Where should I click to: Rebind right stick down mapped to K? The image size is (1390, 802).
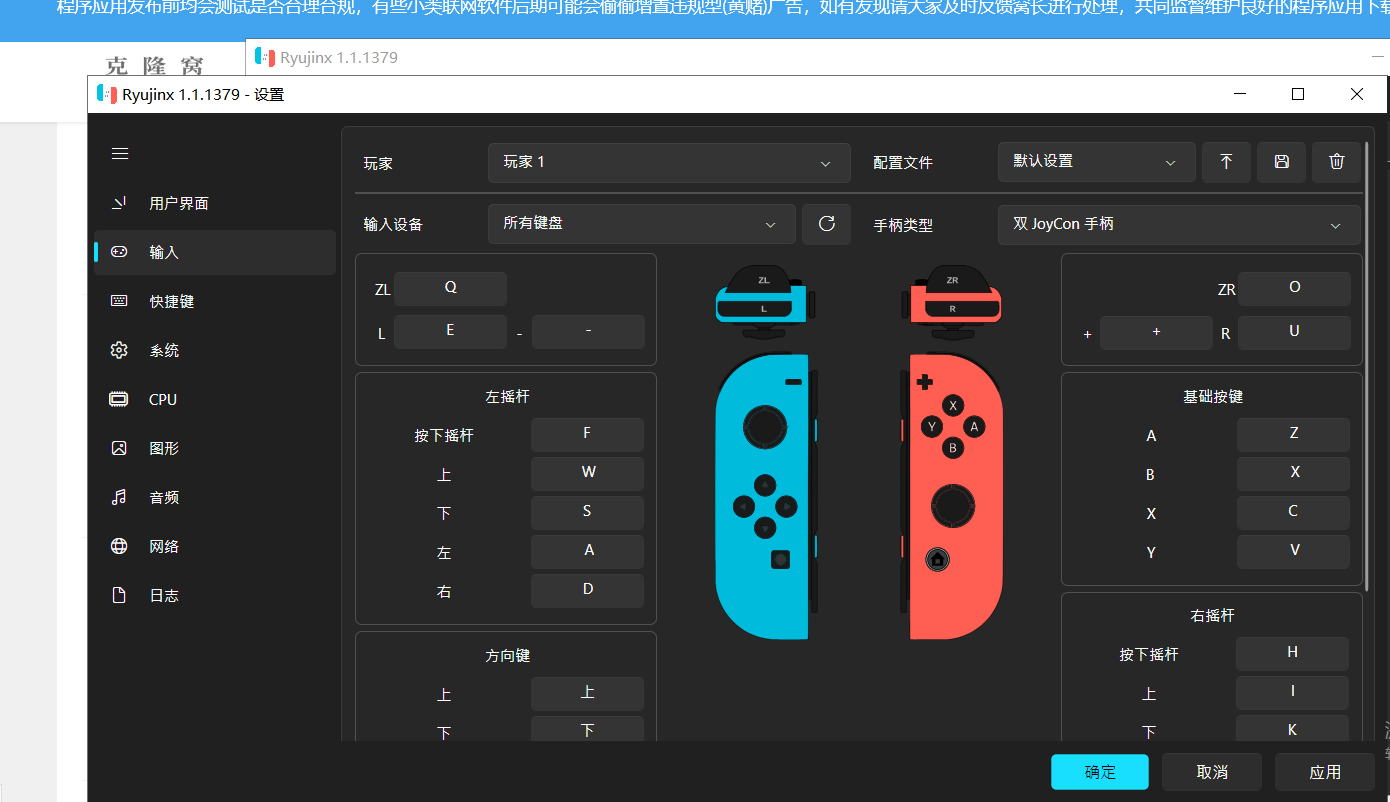[x=1292, y=729]
